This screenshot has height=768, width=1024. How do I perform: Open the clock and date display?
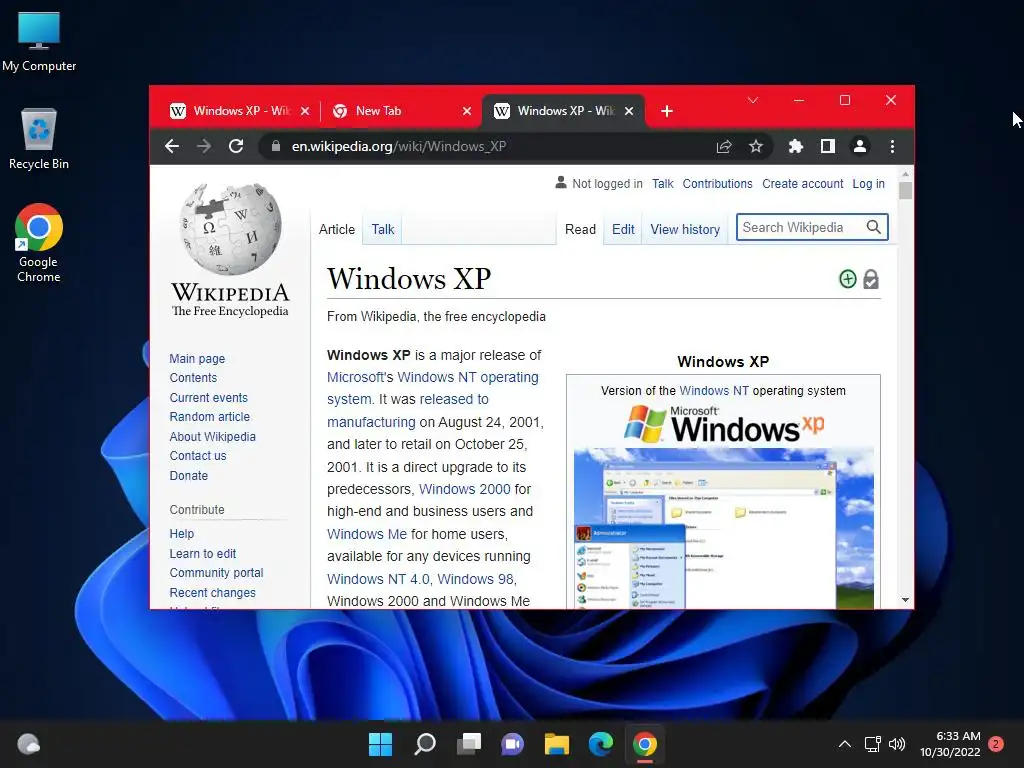pyautogui.click(x=950, y=744)
